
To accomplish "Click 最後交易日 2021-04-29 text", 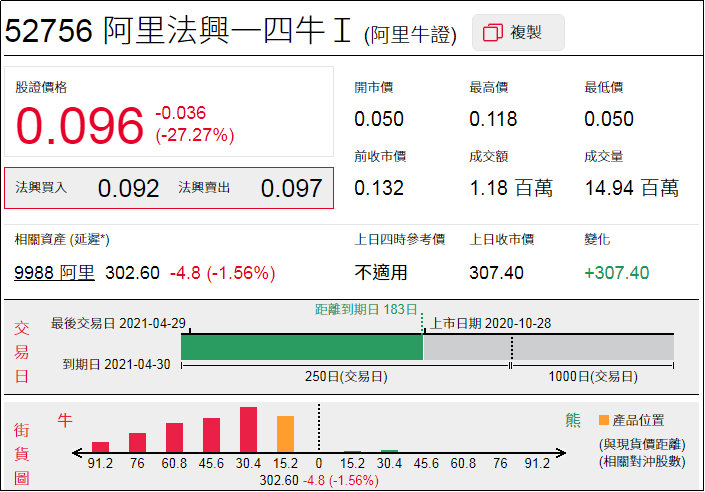I will coord(118,323).
